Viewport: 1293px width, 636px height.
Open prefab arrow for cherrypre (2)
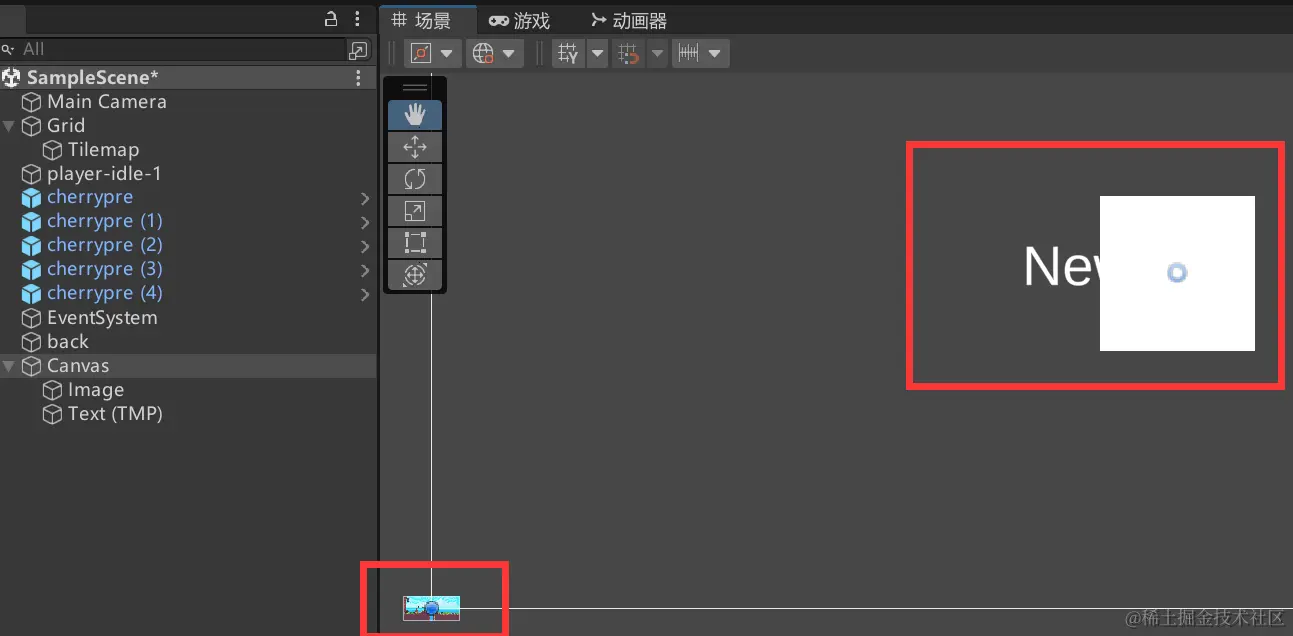[365, 246]
